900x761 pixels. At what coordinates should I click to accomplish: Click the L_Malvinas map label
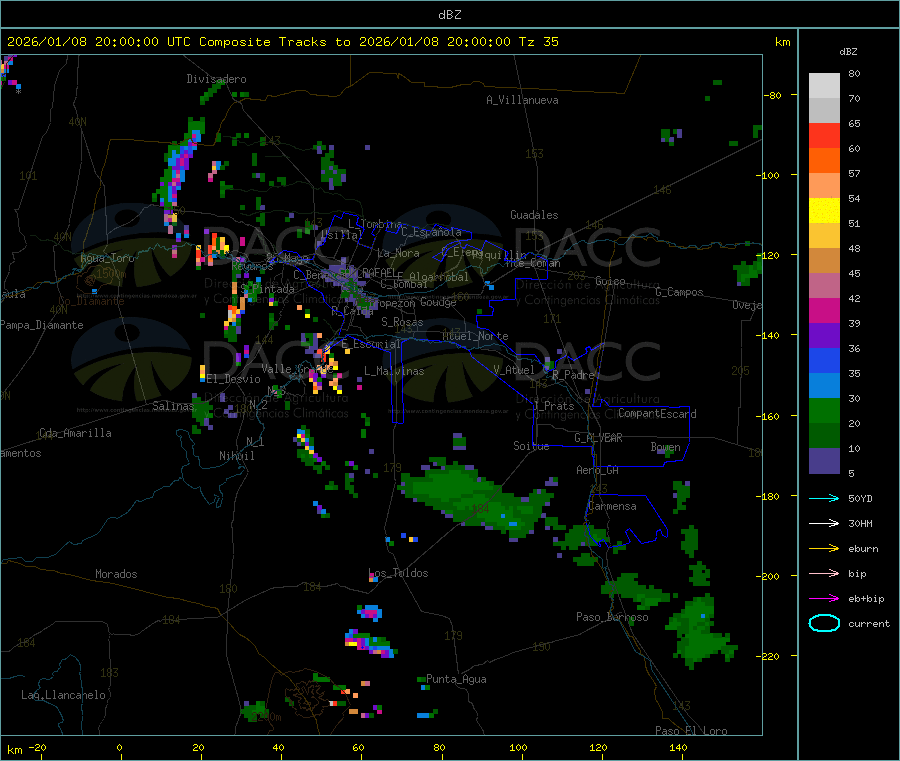[394, 371]
